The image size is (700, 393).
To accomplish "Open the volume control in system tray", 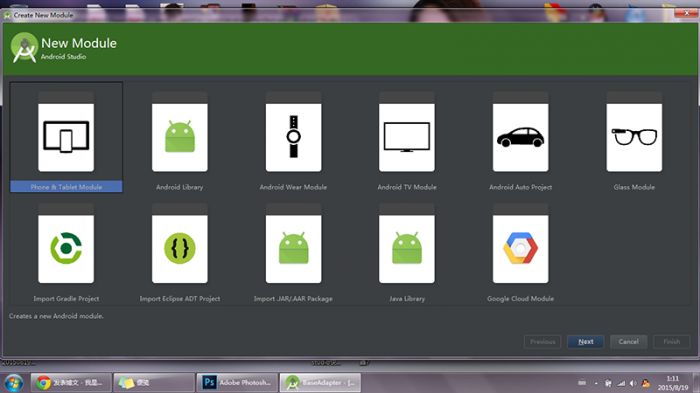I will [633, 383].
